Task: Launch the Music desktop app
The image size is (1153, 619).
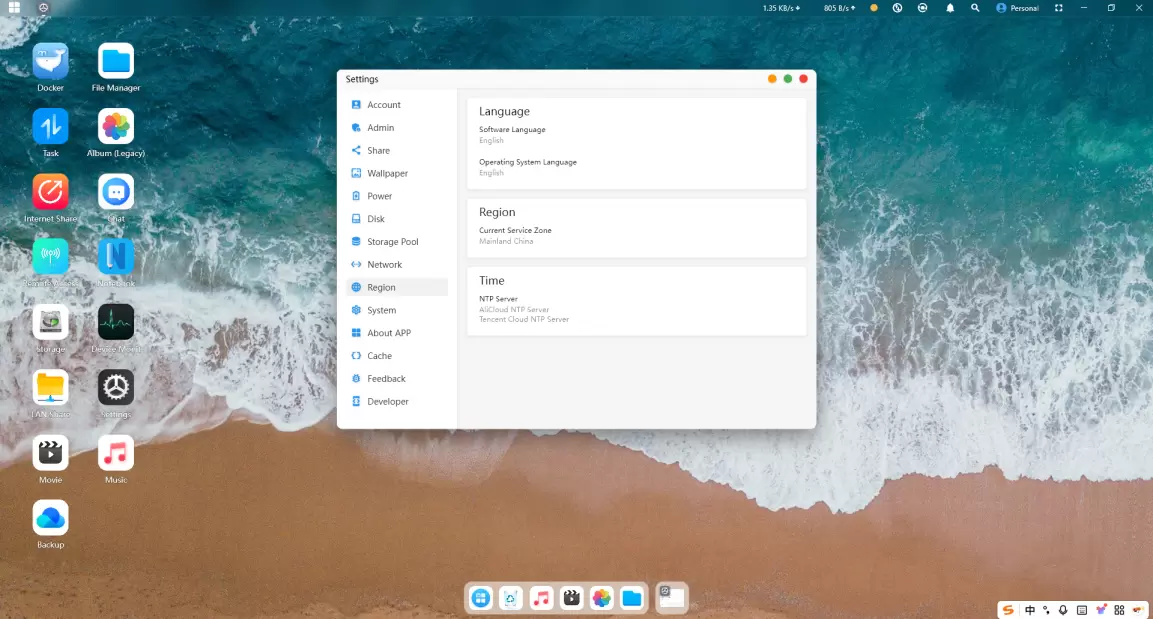Action: point(116,453)
